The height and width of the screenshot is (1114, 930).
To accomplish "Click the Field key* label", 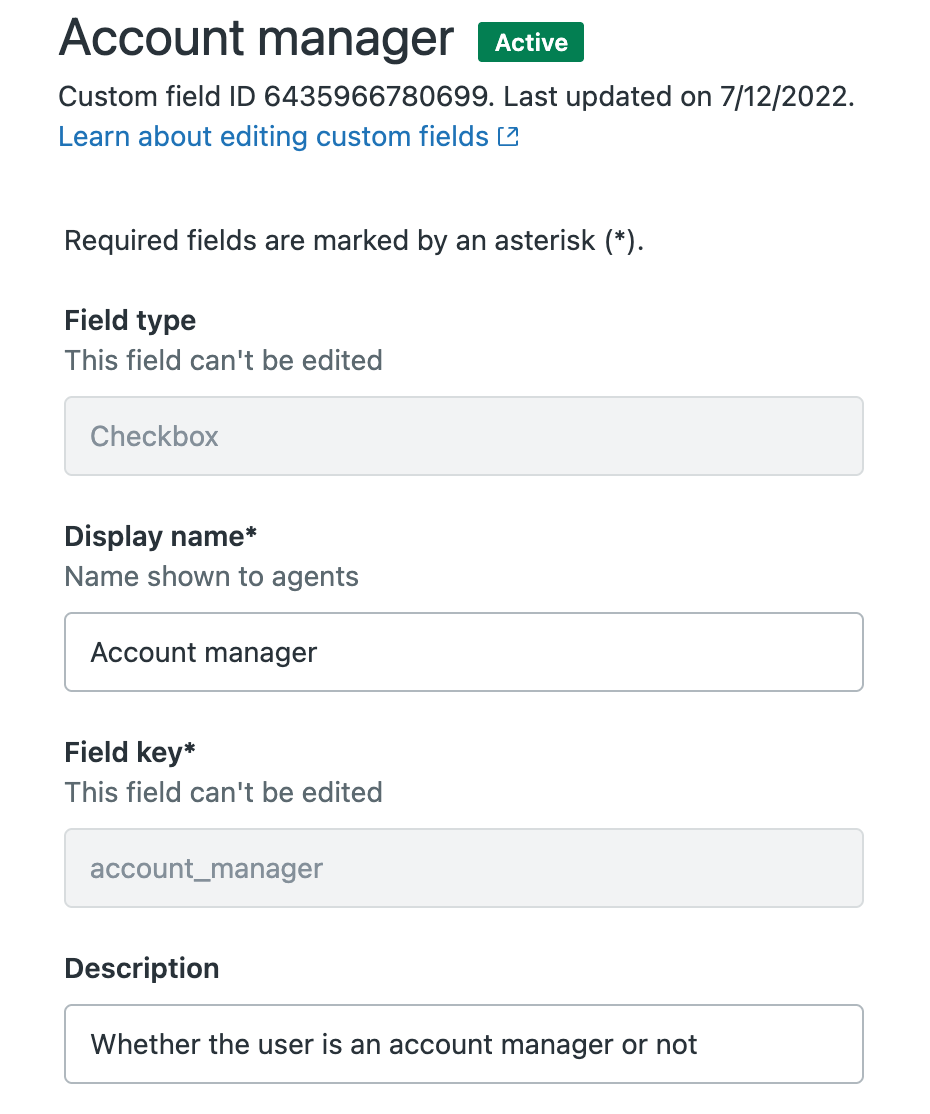I will point(130,752).
